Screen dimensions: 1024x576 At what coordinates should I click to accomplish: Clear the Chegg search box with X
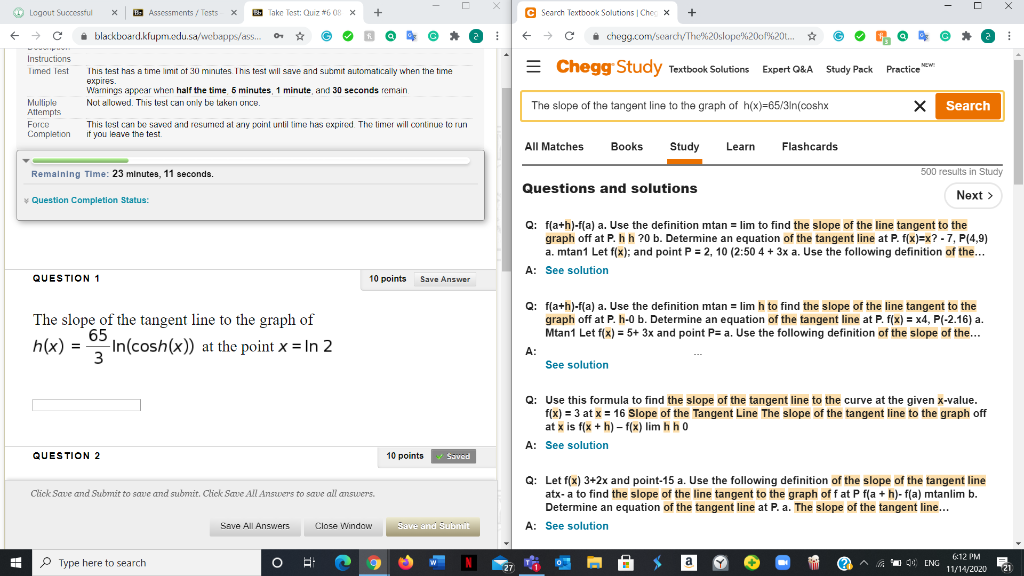920,106
